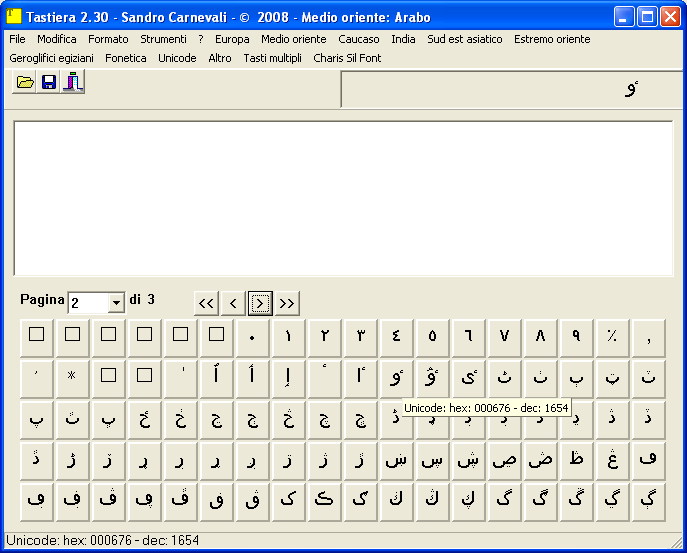The width and height of the screenshot is (687, 553).
Task: Open the Formato menu
Action: (x=108, y=39)
